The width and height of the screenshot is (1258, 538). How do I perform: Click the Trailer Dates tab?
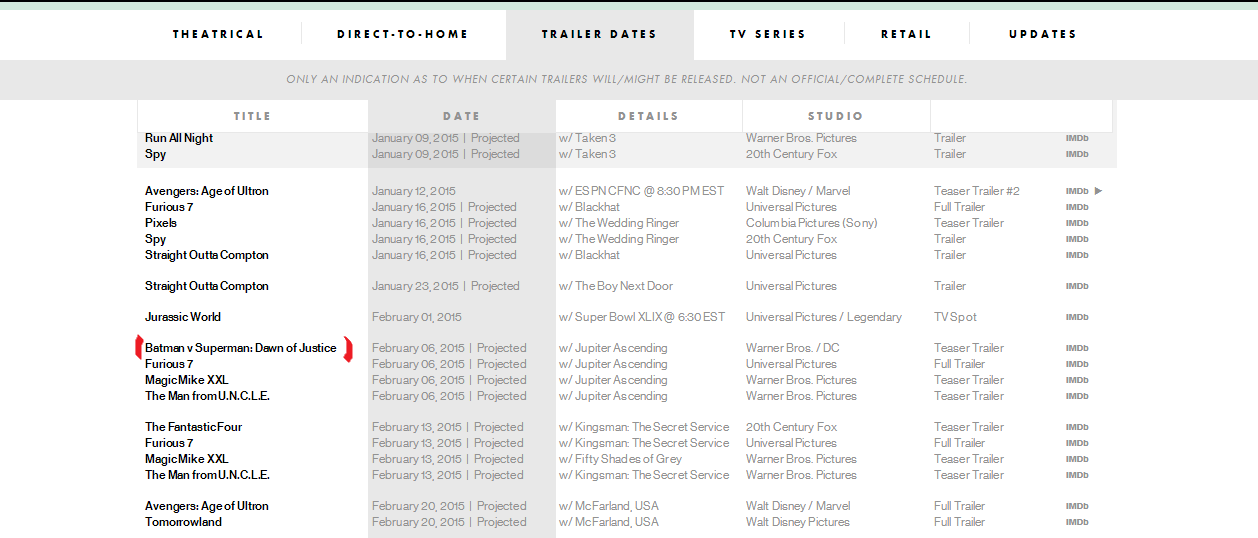click(x=599, y=34)
